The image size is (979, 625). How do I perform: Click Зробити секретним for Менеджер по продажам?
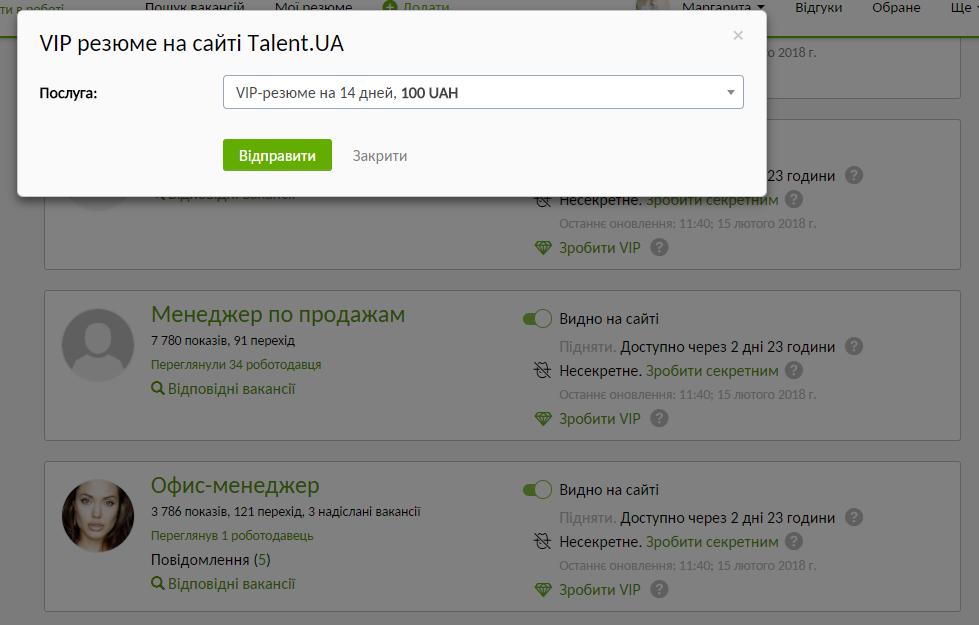(712, 371)
